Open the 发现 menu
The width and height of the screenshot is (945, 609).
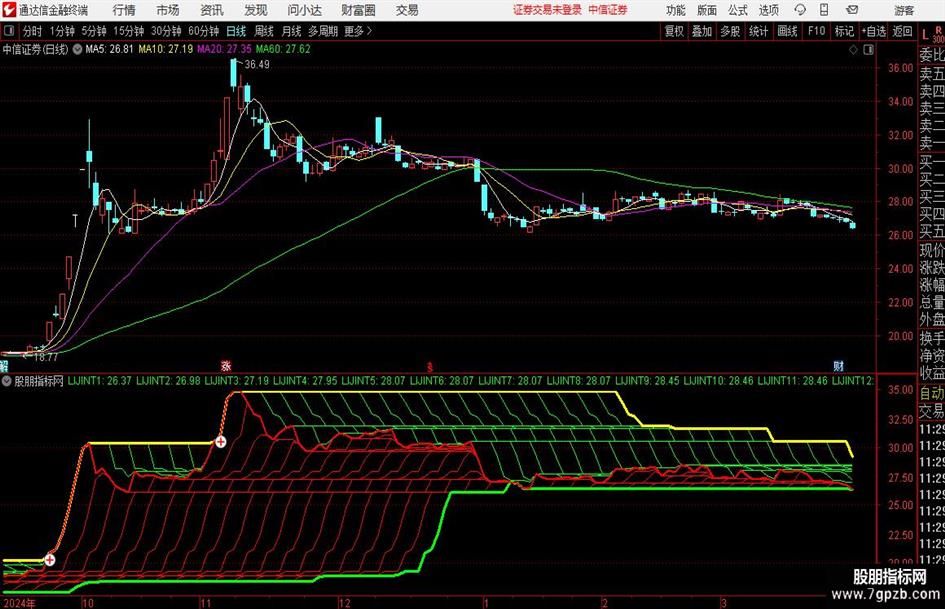tap(256, 10)
